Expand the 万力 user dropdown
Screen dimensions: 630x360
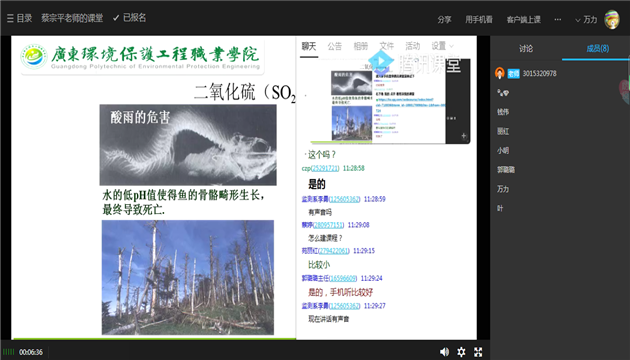click(586, 19)
